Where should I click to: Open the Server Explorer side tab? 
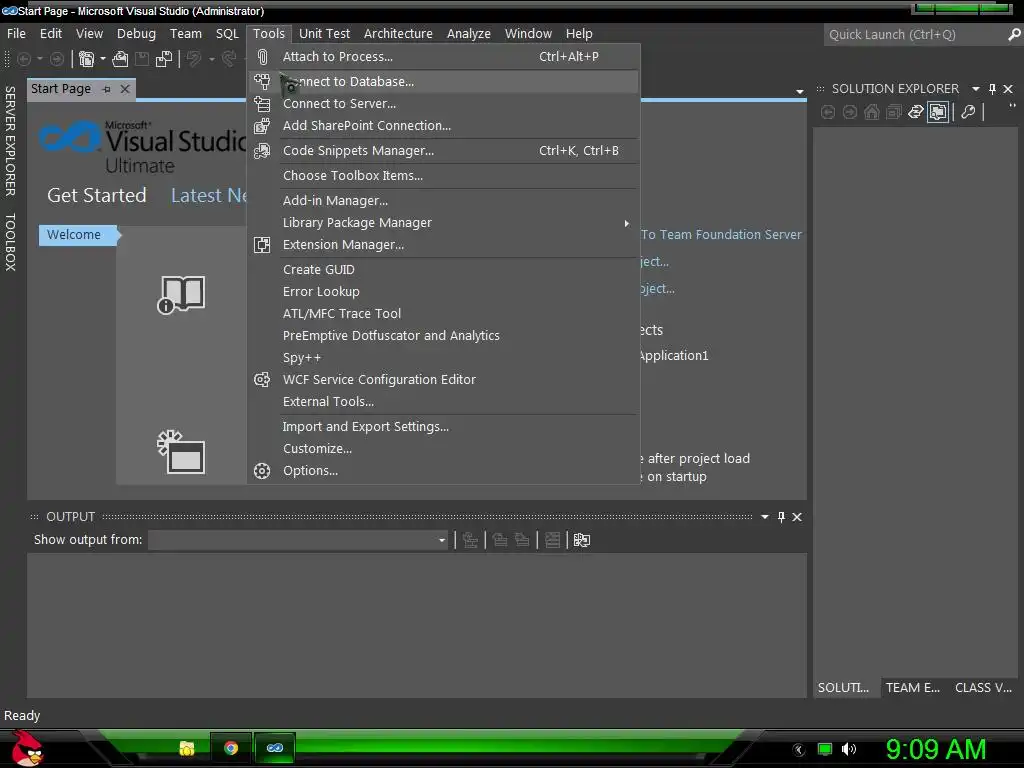click(10, 140)
